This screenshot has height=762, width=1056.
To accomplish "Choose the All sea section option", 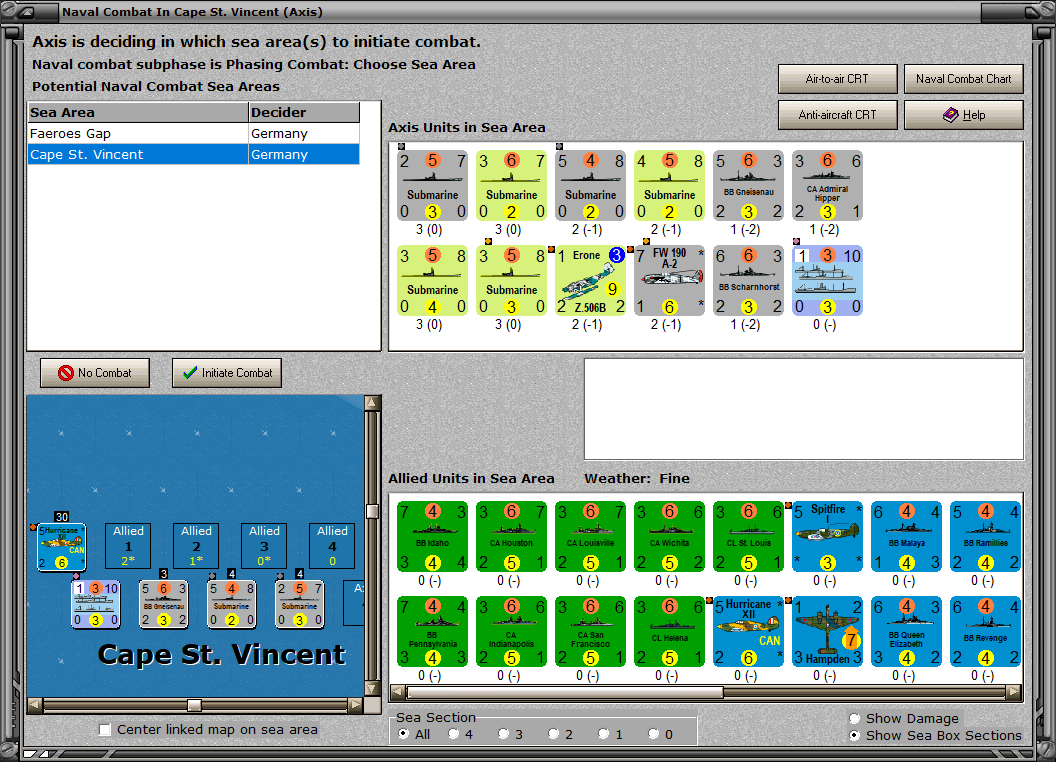I will [x=403, y=734].
